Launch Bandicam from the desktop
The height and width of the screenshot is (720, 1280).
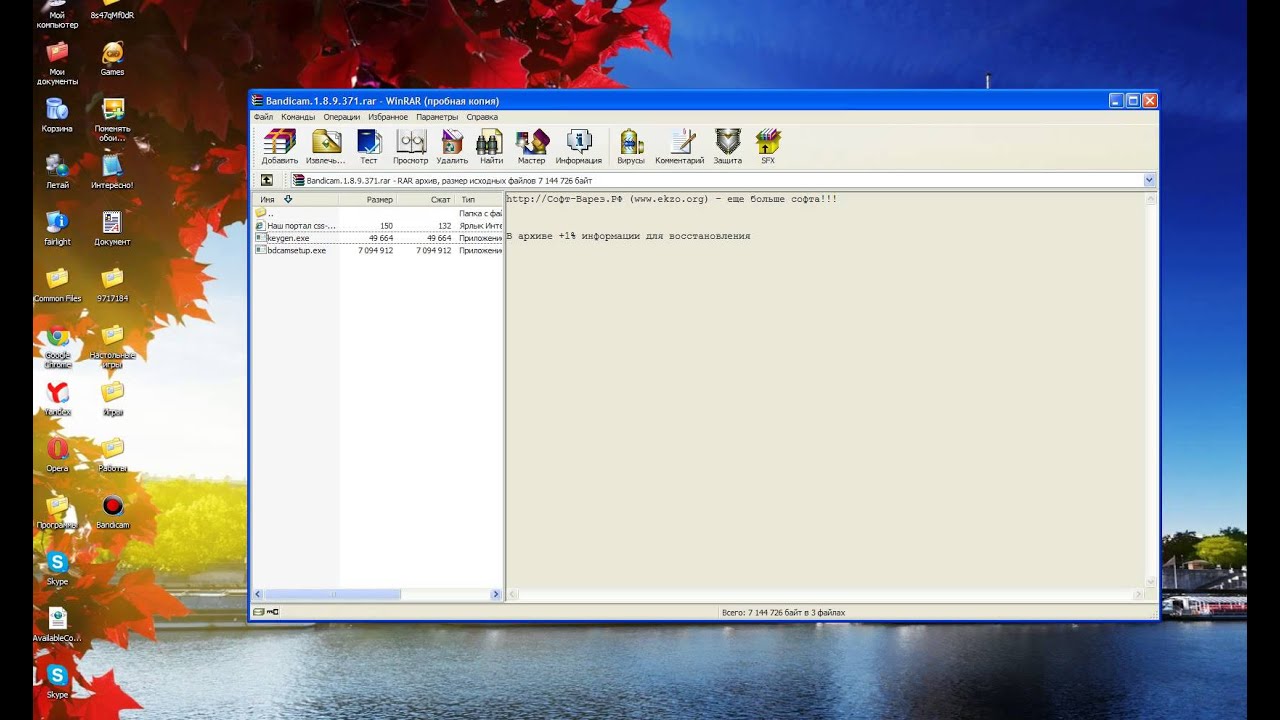pyautogui.click(x=112, y=512)
